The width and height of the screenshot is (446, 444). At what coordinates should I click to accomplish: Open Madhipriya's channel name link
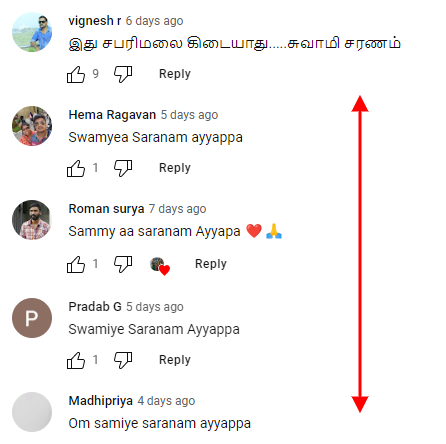click(x=101, y=401)
